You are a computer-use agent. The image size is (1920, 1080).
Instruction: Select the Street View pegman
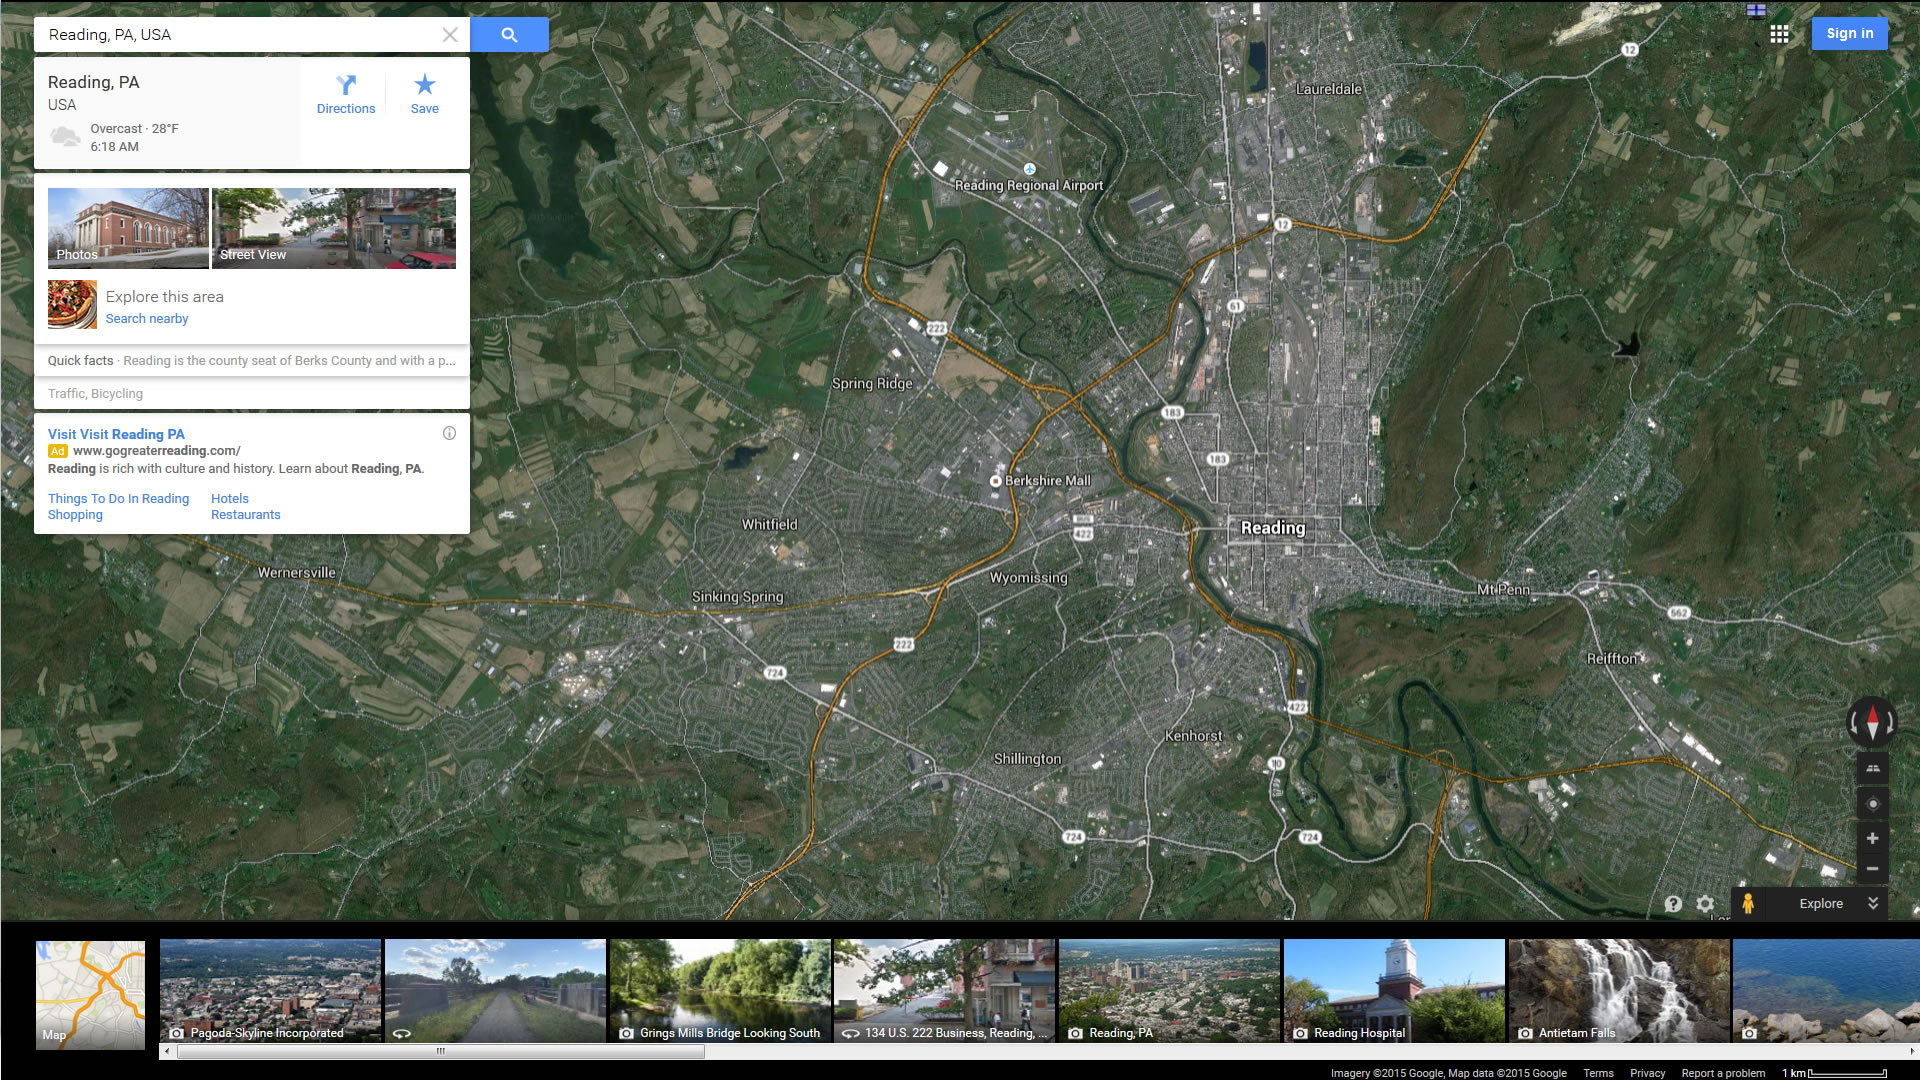[1747, 903]
